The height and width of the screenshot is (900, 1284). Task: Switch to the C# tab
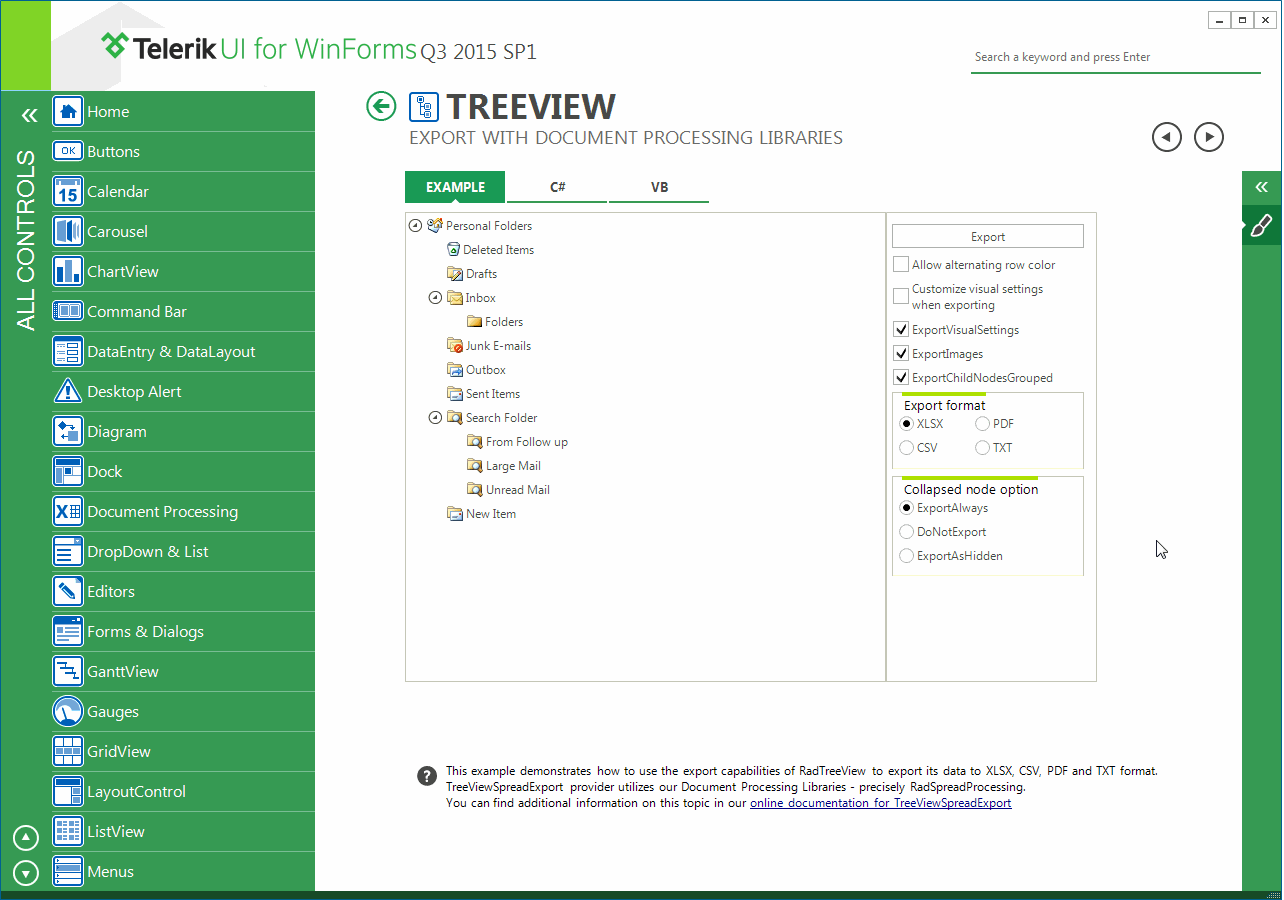pyautogui.click(x=557, y=187)
